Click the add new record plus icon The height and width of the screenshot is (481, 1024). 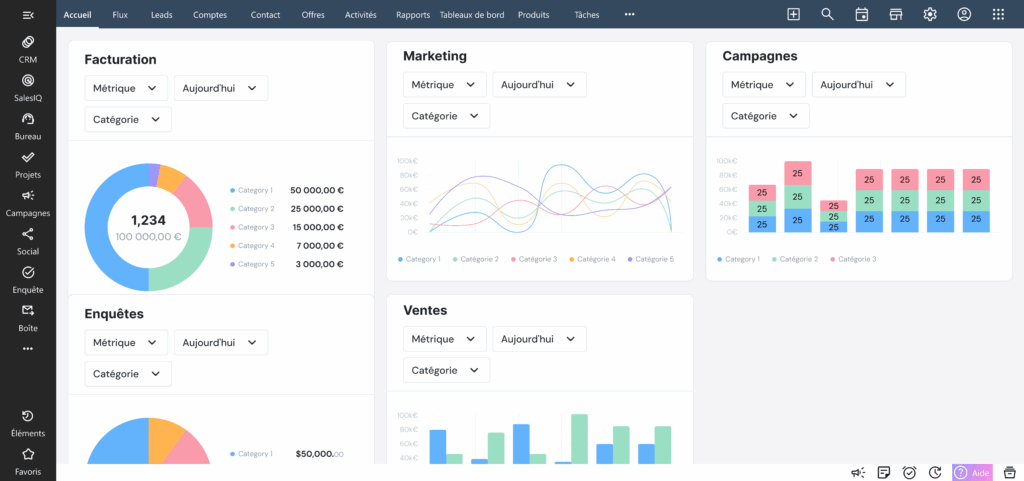coord(793,14)
